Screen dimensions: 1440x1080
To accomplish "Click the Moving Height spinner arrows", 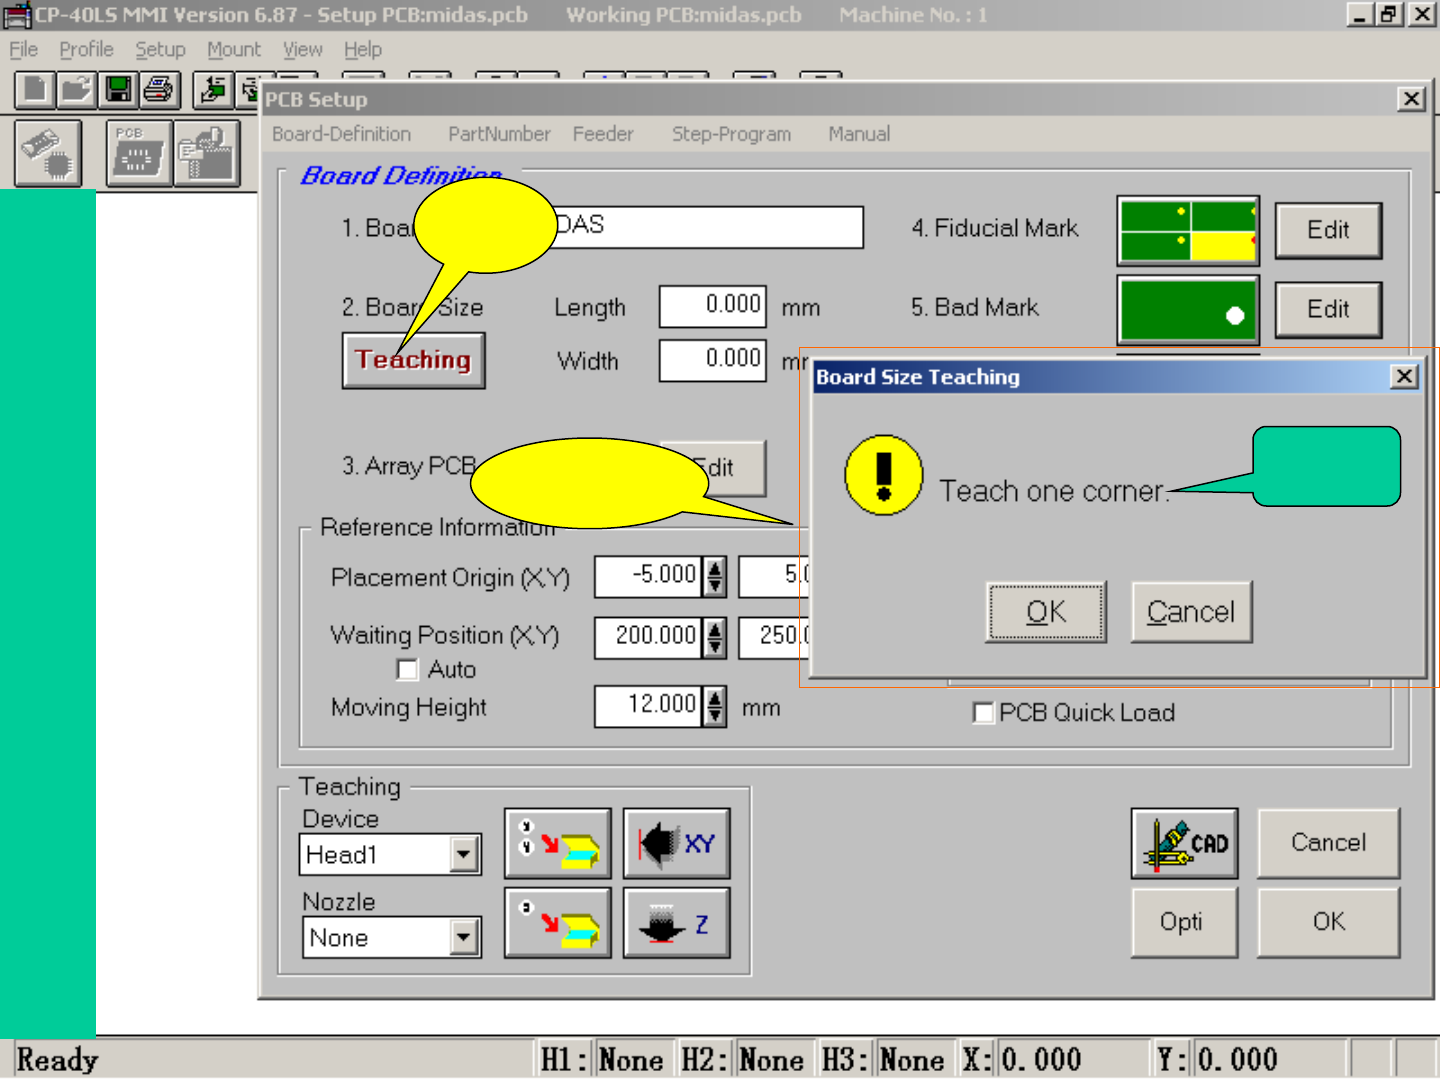I will tap(714, 706).
